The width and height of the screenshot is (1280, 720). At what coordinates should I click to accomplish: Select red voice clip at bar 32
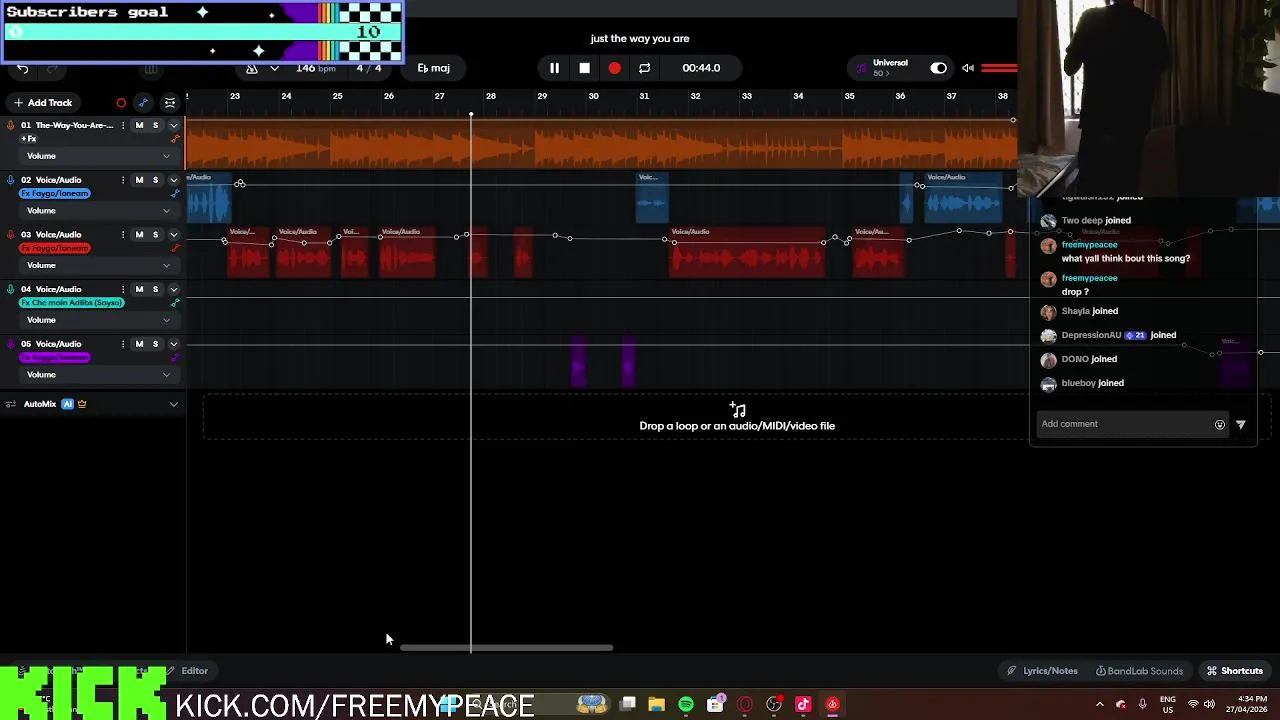tap(748, 253)
